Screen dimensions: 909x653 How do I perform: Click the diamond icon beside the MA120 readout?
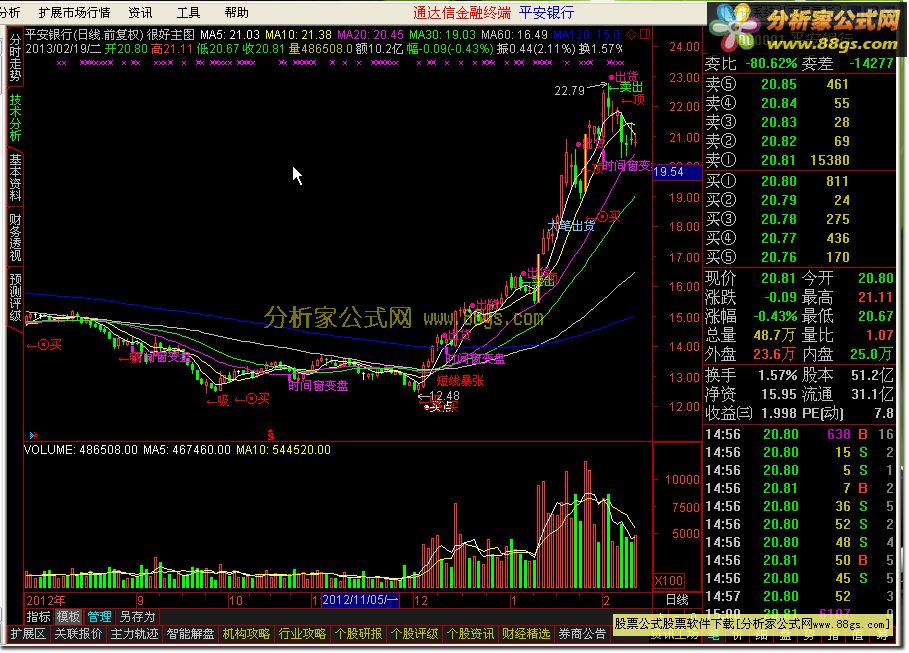[632, 35]
